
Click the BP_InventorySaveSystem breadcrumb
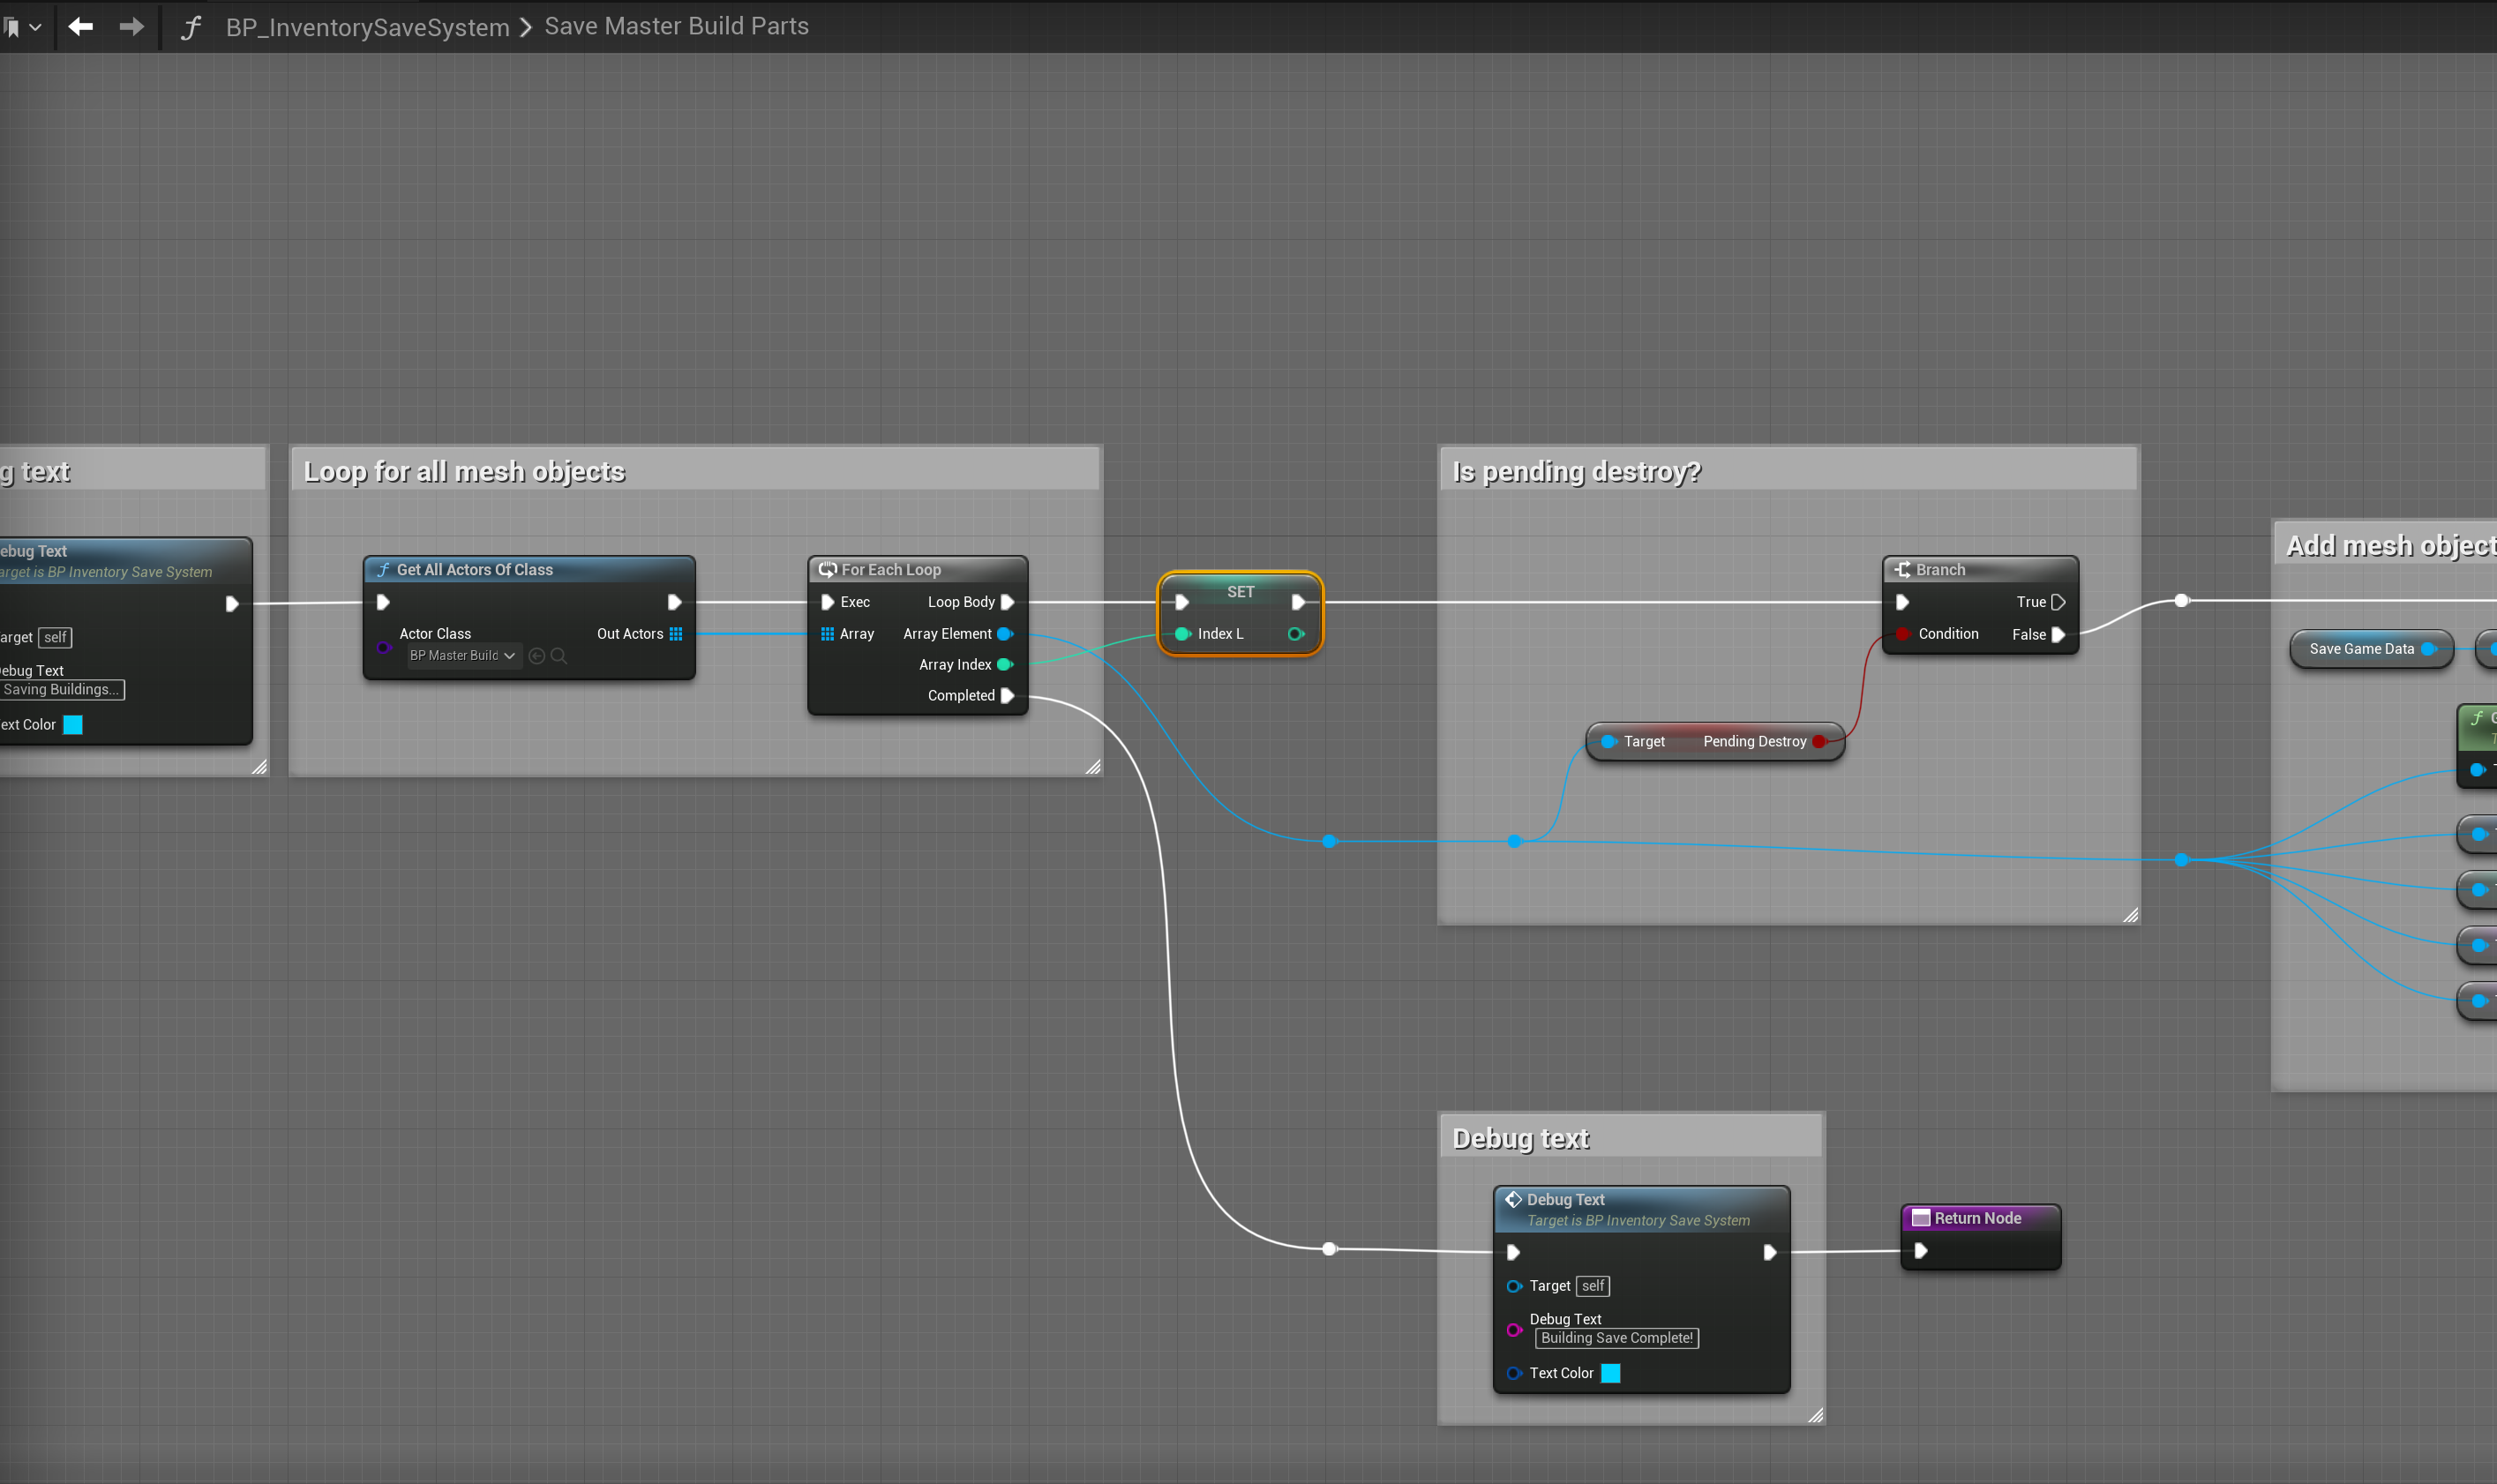[367, 27]
